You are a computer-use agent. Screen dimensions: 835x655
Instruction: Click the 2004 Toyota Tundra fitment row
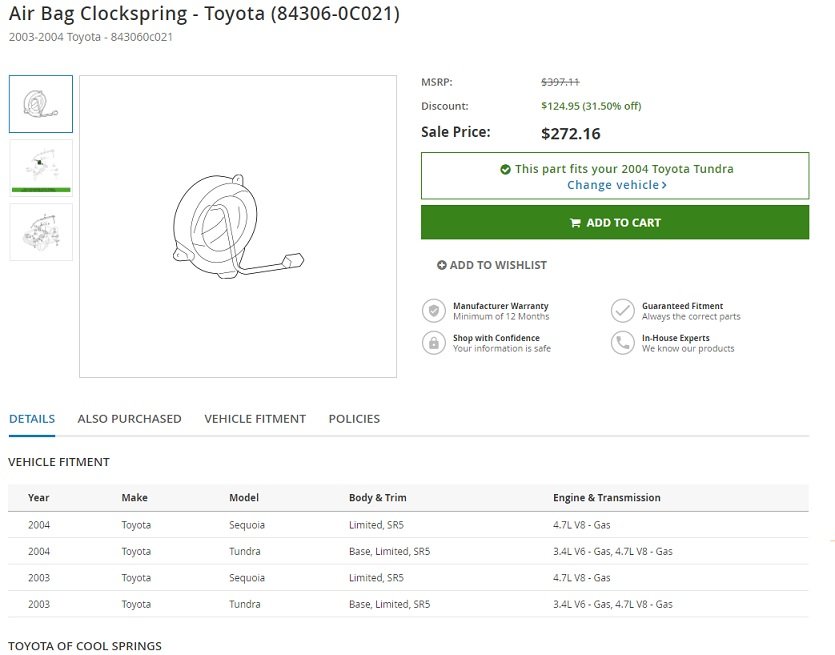point(408,551)
